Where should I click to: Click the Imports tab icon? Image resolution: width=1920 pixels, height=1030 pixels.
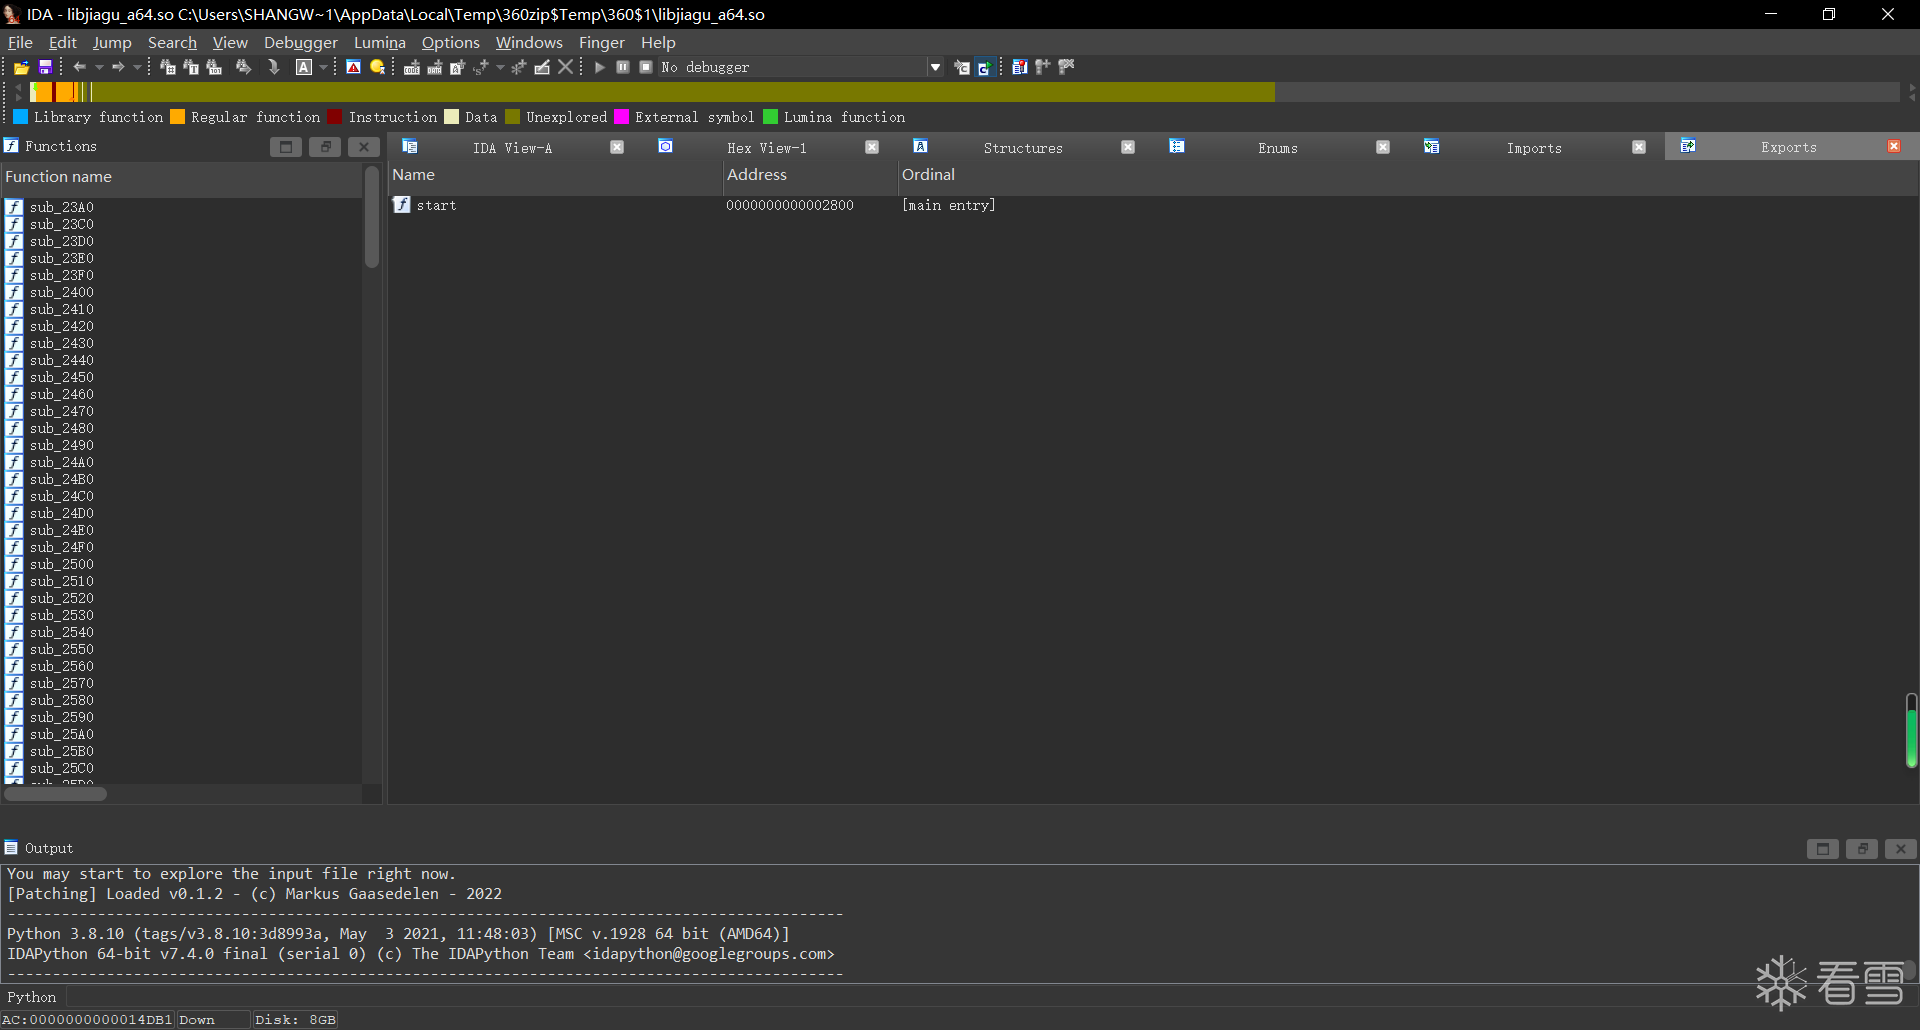(x=1431, y=147)
